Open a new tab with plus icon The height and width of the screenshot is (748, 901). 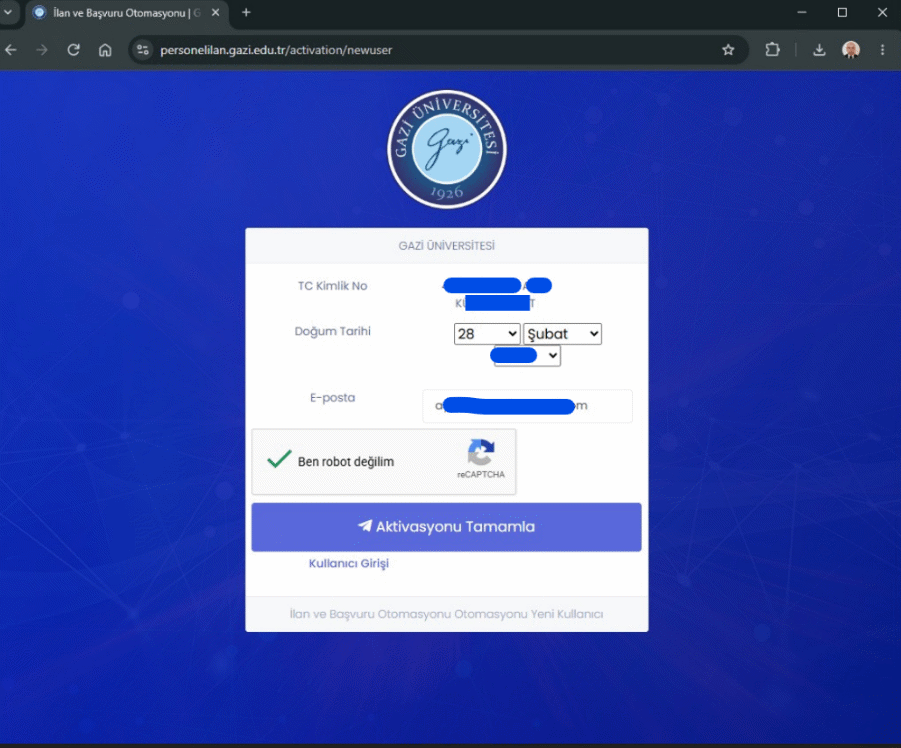pyautogui.click(x=246, y=12)
